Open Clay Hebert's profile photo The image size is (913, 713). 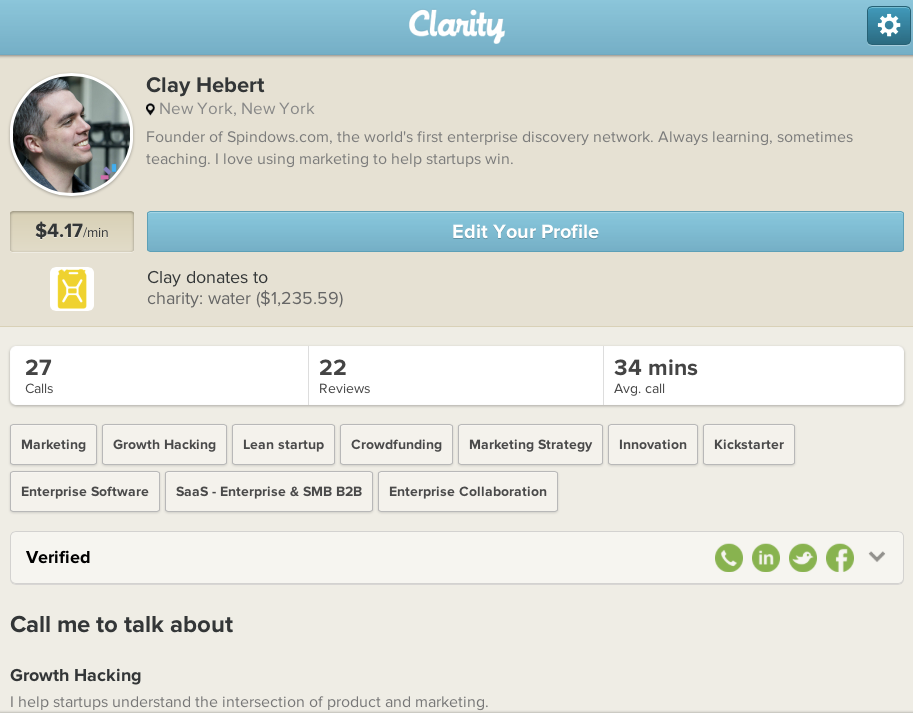[72, 134]
